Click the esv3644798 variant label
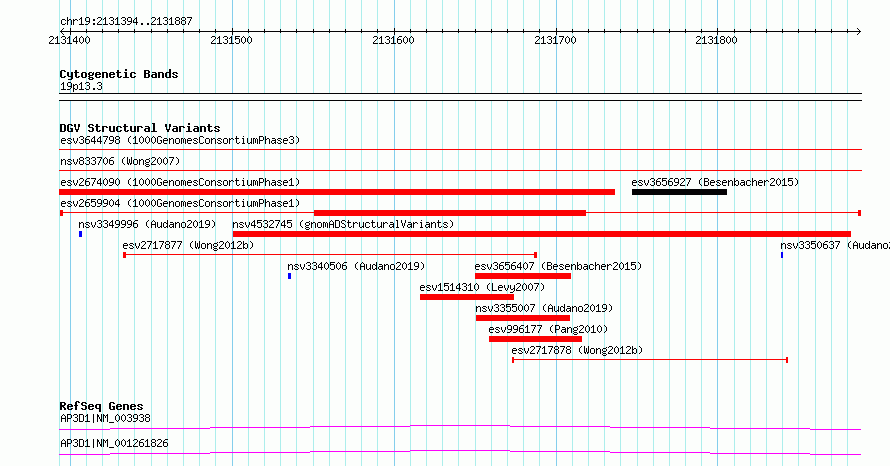Image resolution: width=890 pixels, height=466 pixels. [180, 140]
